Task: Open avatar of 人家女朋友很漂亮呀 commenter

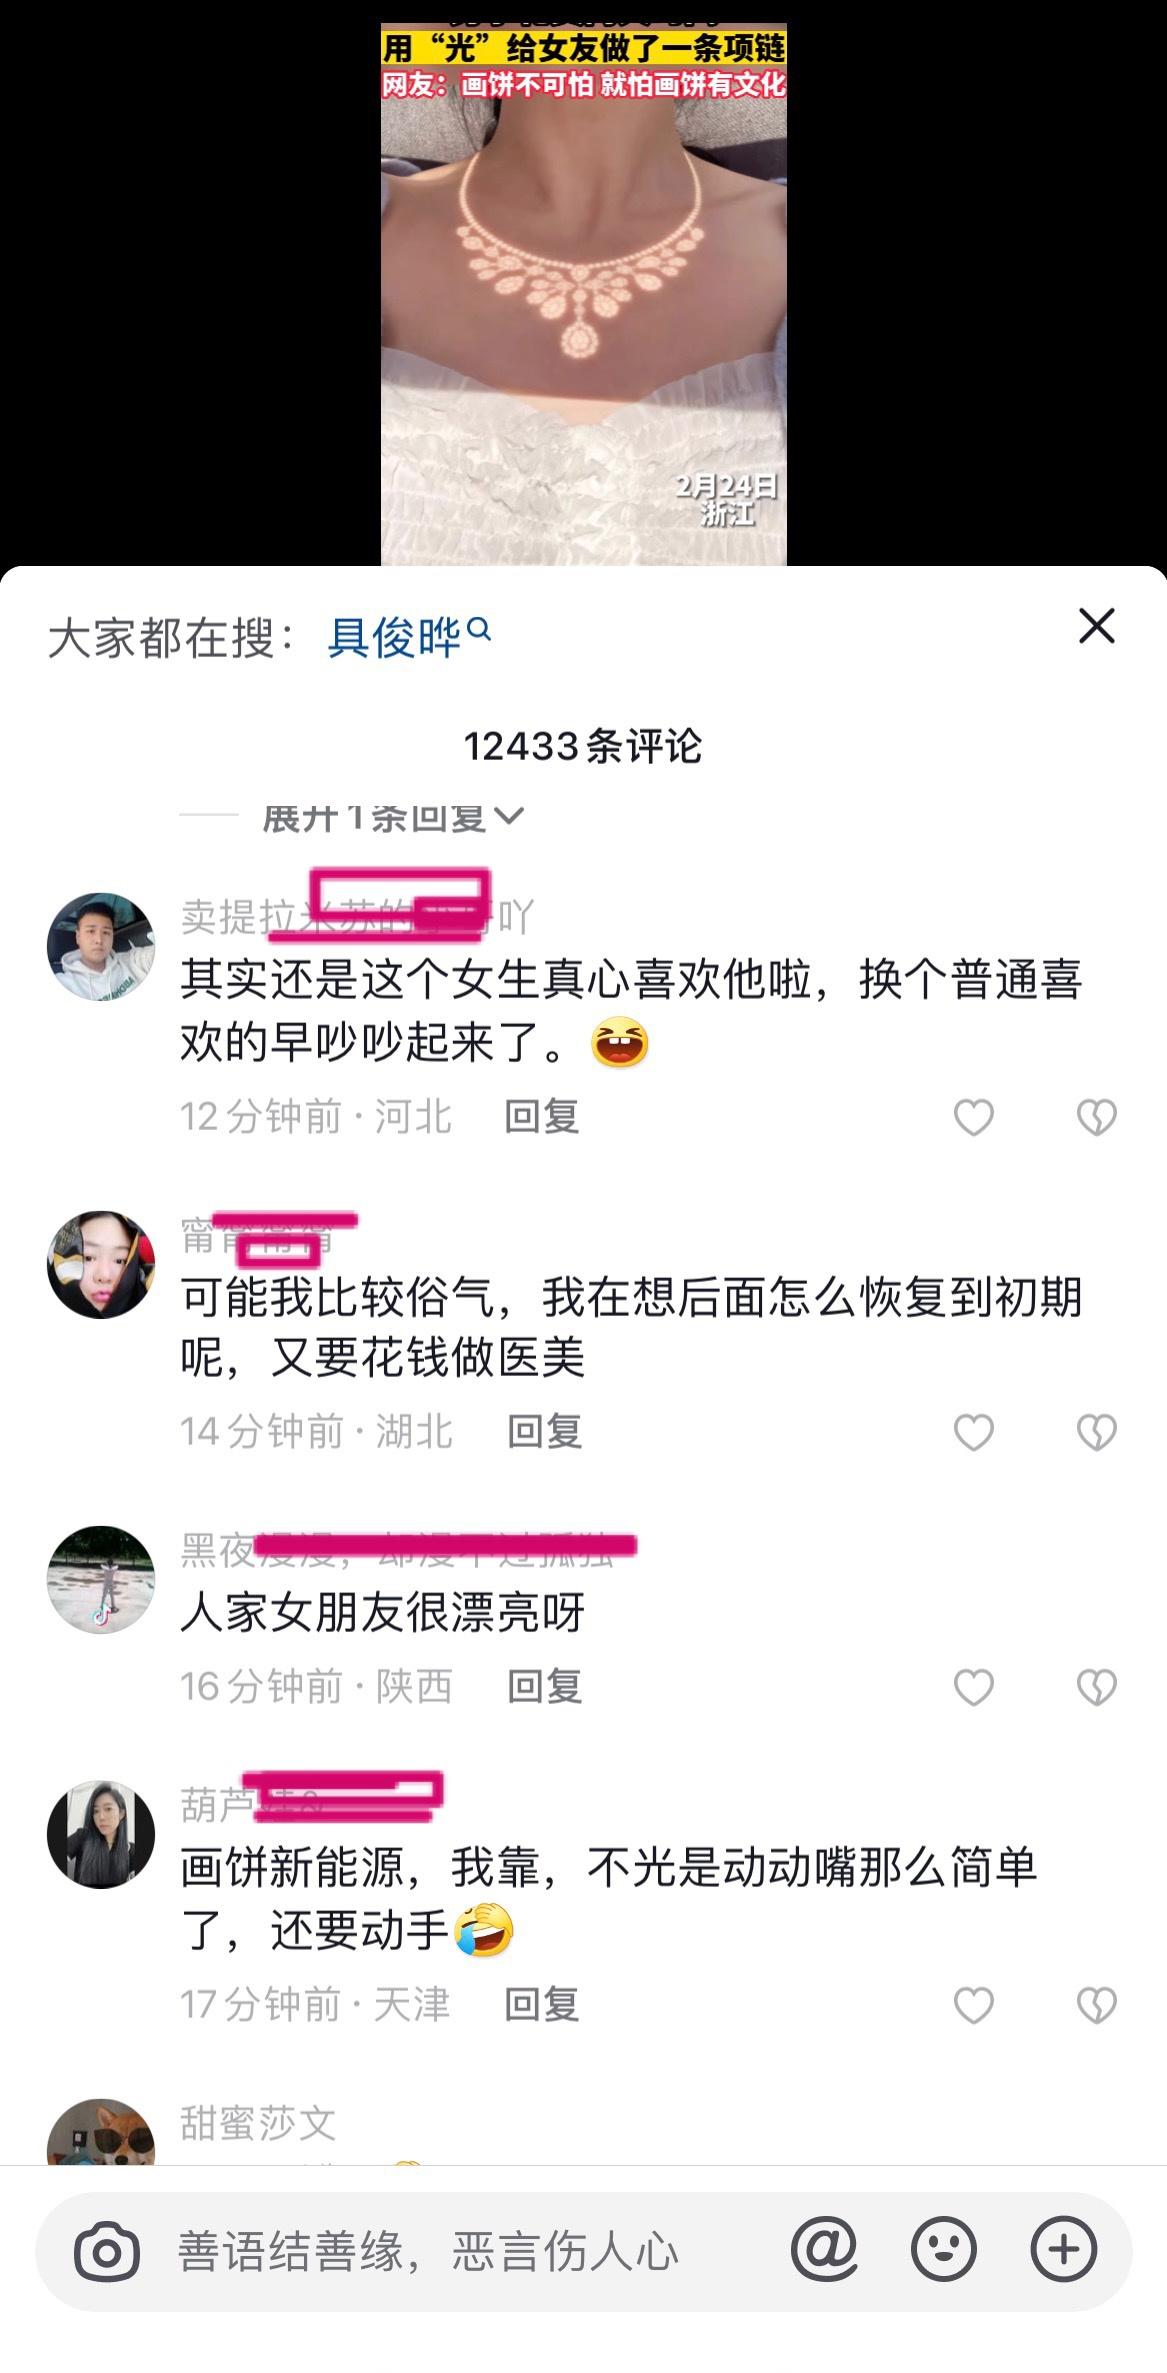Action: point(101,1580)
